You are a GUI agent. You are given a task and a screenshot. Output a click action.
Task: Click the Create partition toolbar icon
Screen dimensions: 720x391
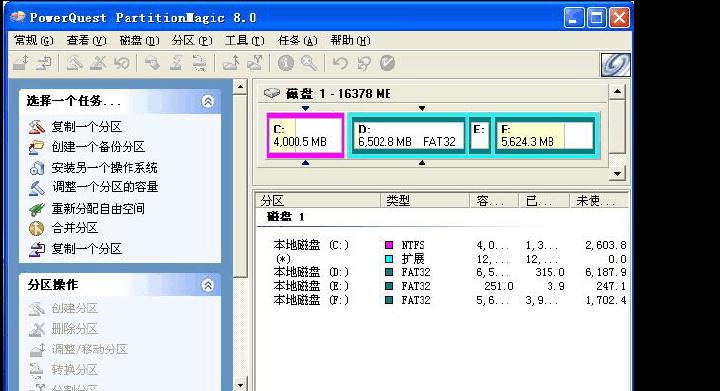(x=74, y=62)
